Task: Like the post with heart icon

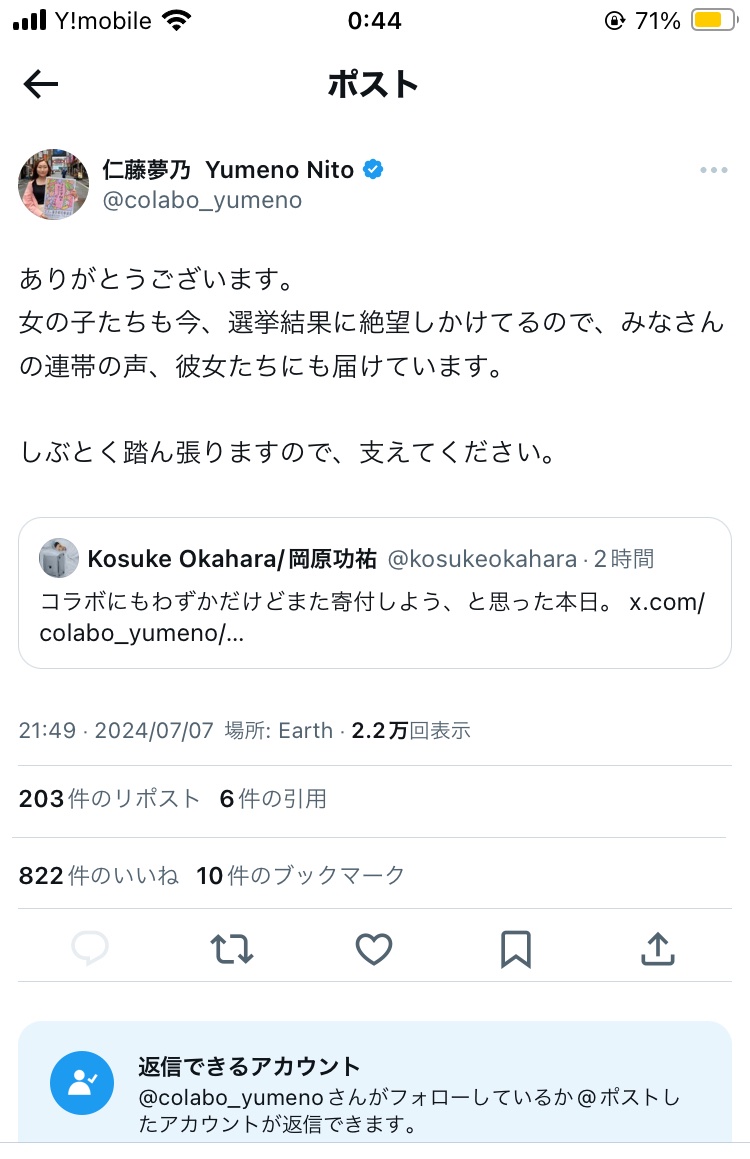Action: [374, 948]
